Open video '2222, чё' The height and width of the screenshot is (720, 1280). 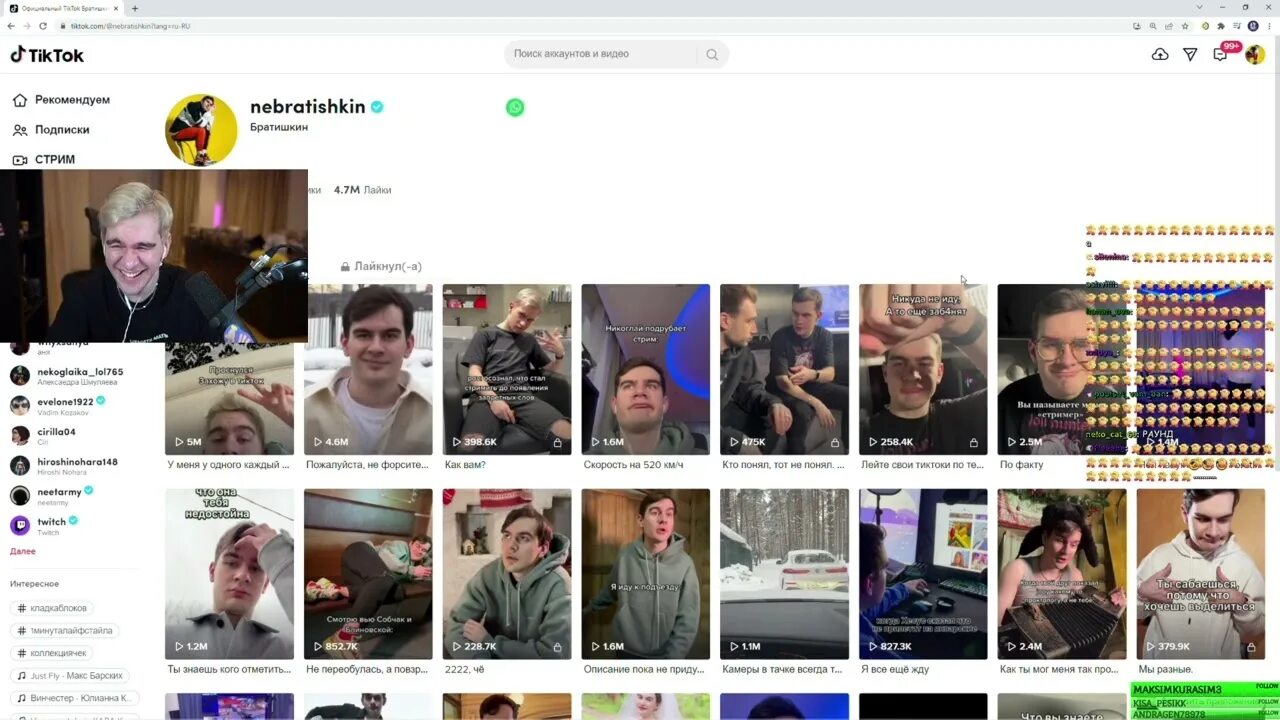[x=507, y=574]
